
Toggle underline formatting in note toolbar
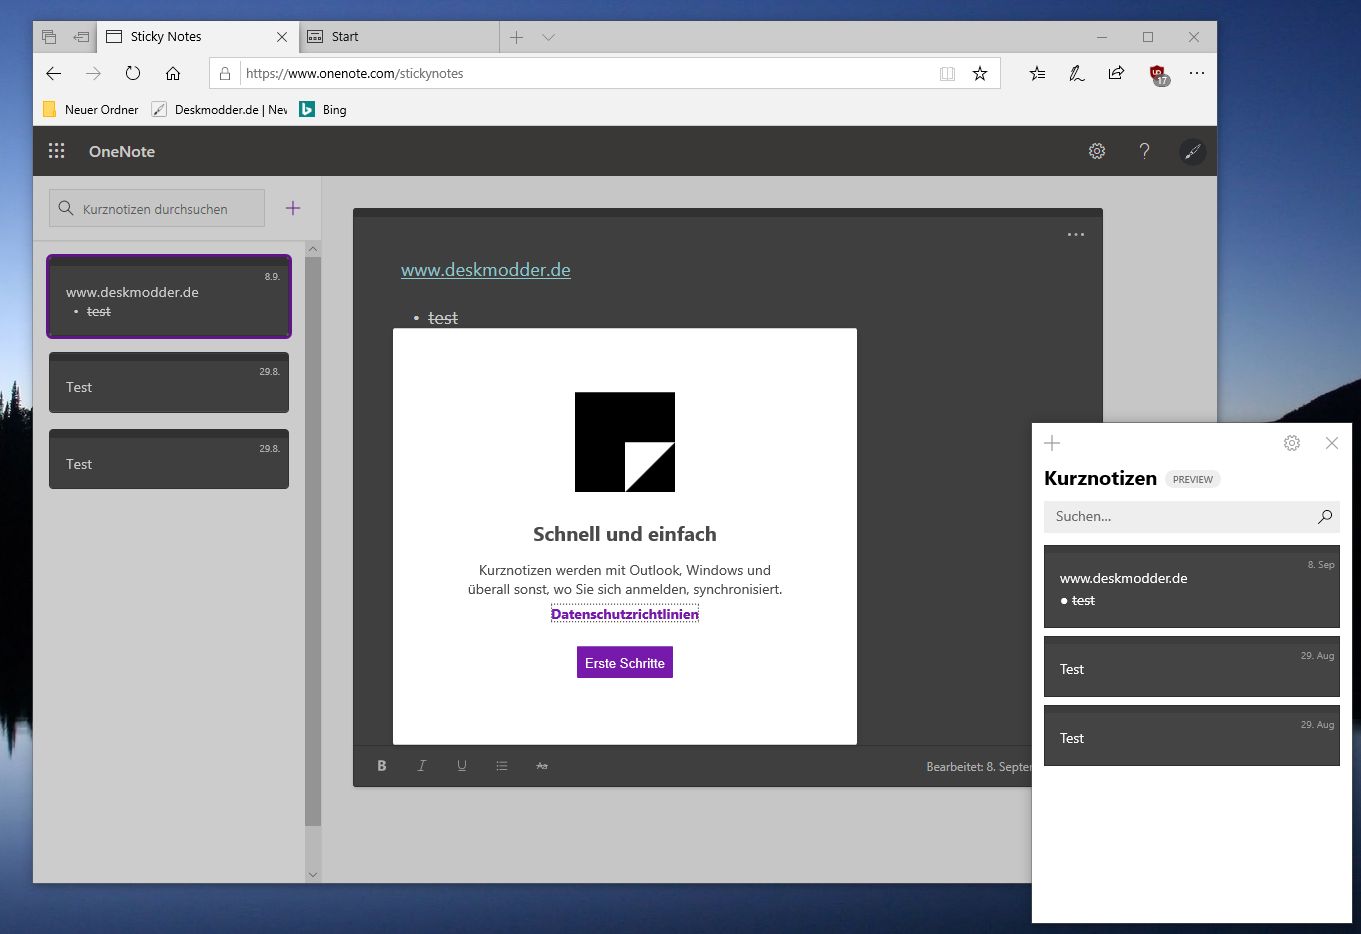coord(462,766)
